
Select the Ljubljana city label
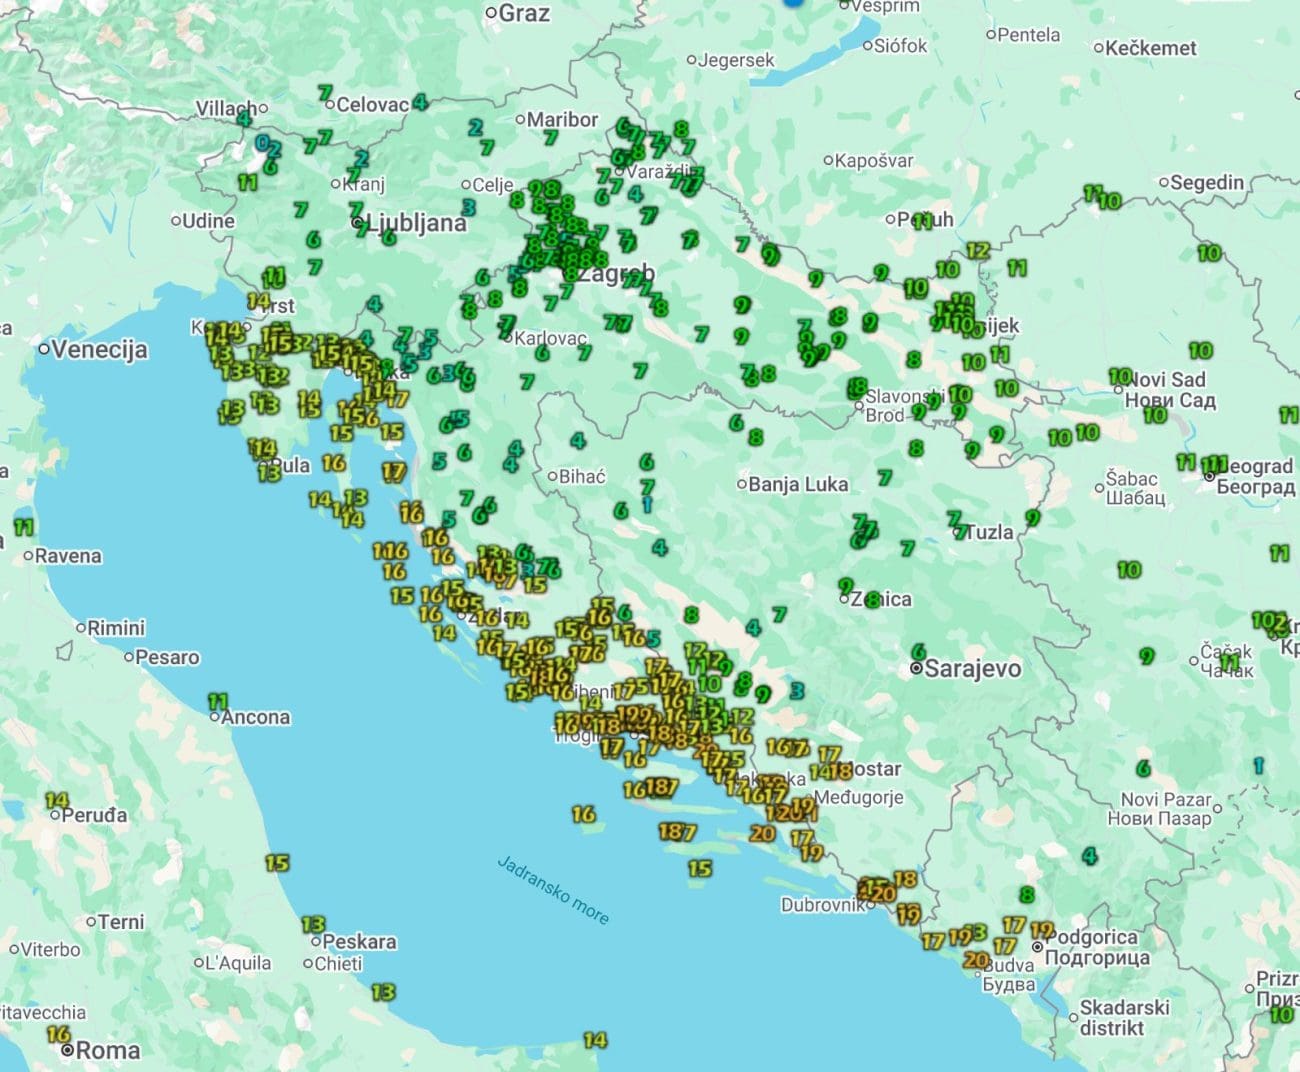point(416,223)
